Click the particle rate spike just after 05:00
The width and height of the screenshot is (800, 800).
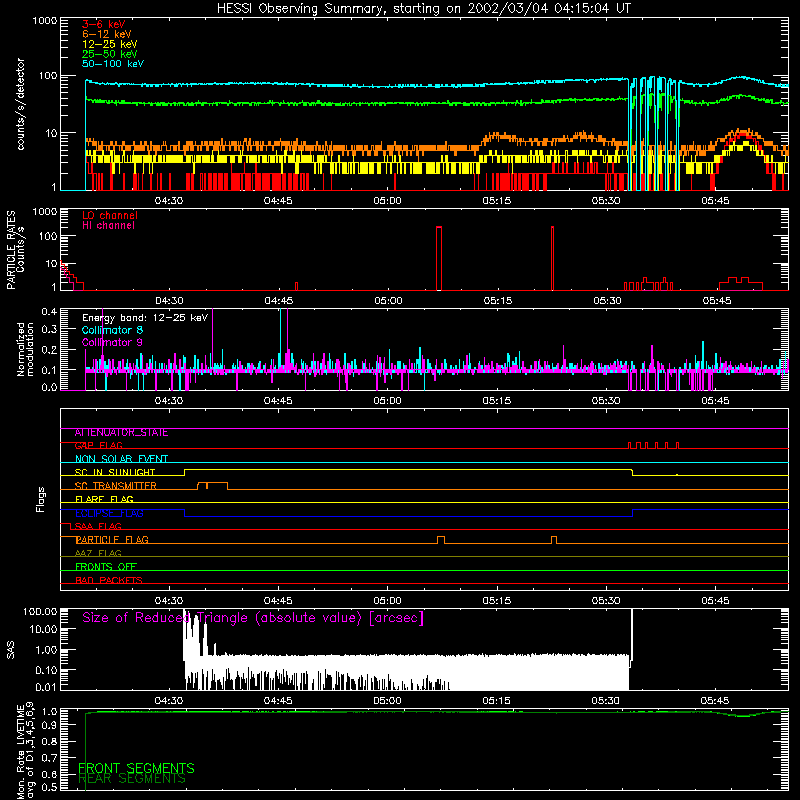(439, 258)
